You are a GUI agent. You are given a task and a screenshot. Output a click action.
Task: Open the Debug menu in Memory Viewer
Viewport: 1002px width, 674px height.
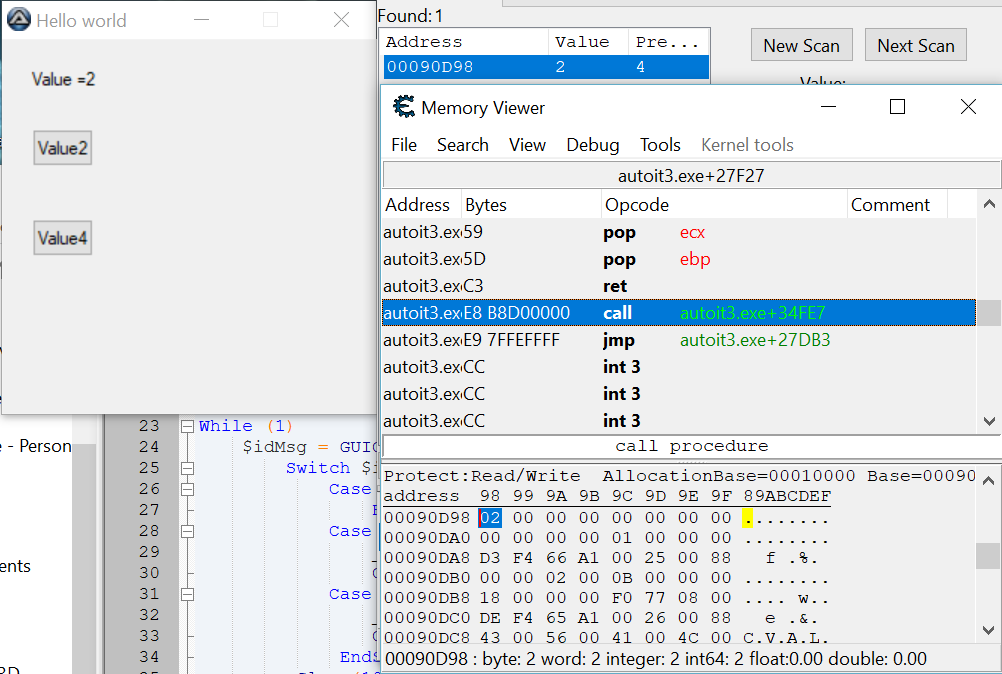pos(592,145)
